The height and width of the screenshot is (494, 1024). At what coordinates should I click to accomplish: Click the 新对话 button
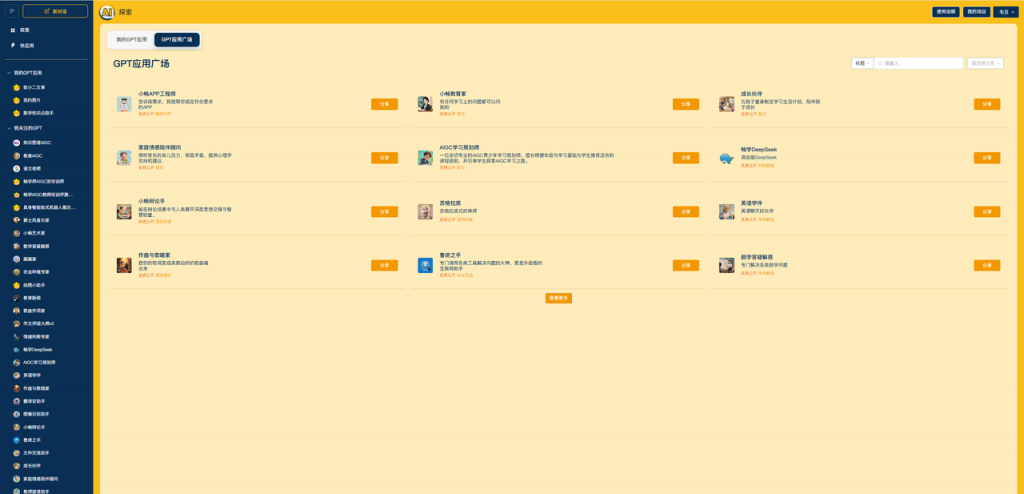point(55,11)
